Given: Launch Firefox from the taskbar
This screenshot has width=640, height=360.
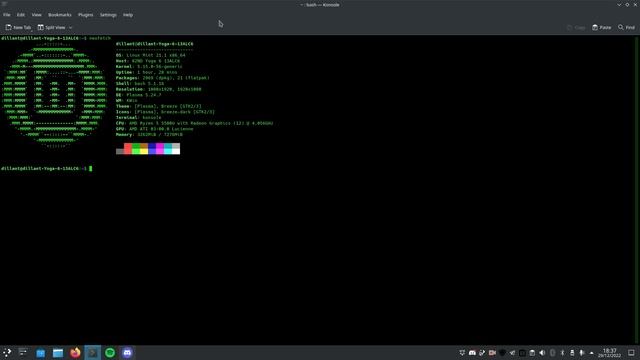Looking at the screenshot, I should pyautogui.click(x=75, y=352).
